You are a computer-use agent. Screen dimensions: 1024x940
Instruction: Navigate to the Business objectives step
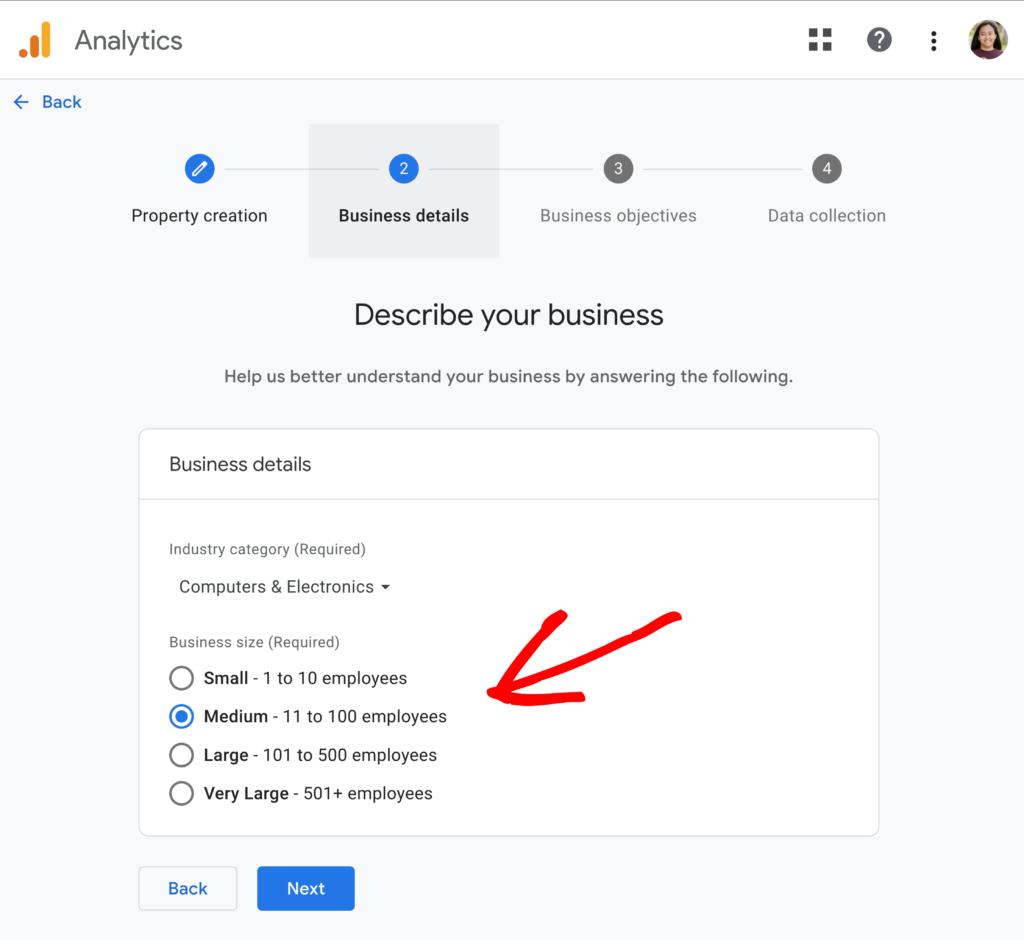coord(618,215)
